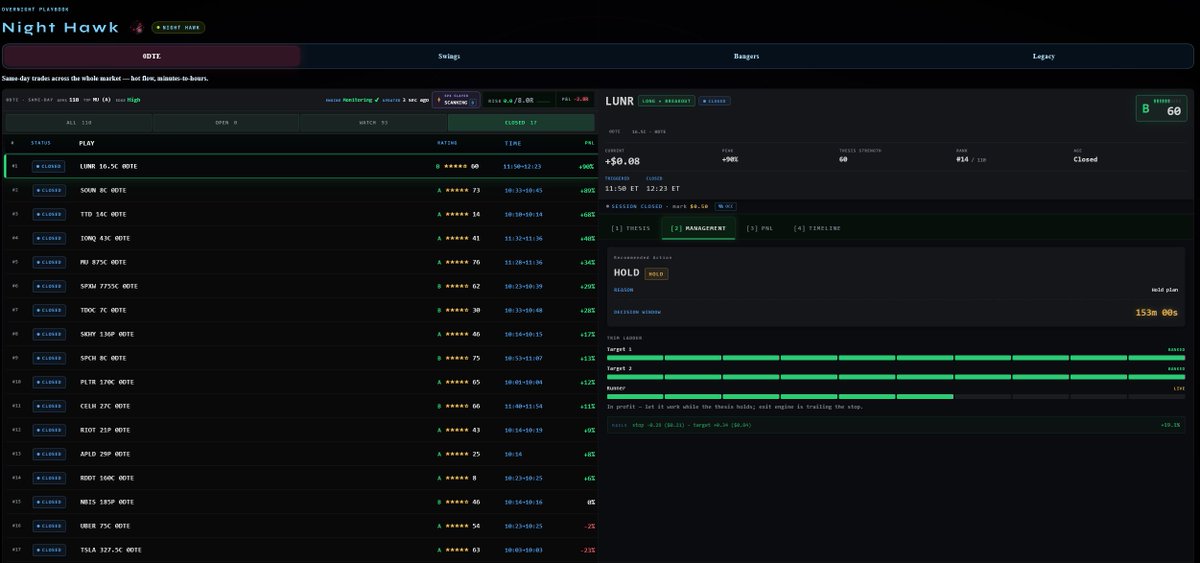Viewport: 1200px width, 563px height.
Task: Select the APLD 29P 0DTE play
Action: (x=300, y=454)
